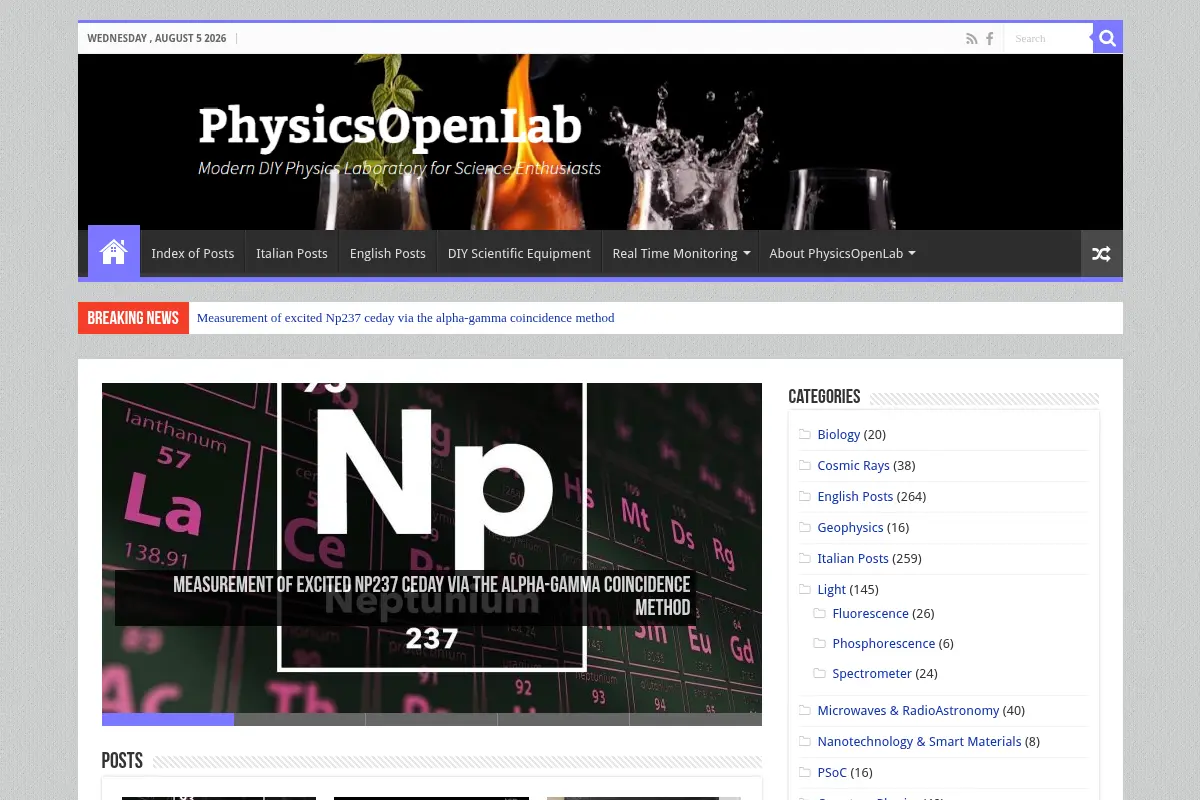Screen dimensions: 1200x800
Task: Open featured slide title about Np237 measurement
Action: pos(432,596)
